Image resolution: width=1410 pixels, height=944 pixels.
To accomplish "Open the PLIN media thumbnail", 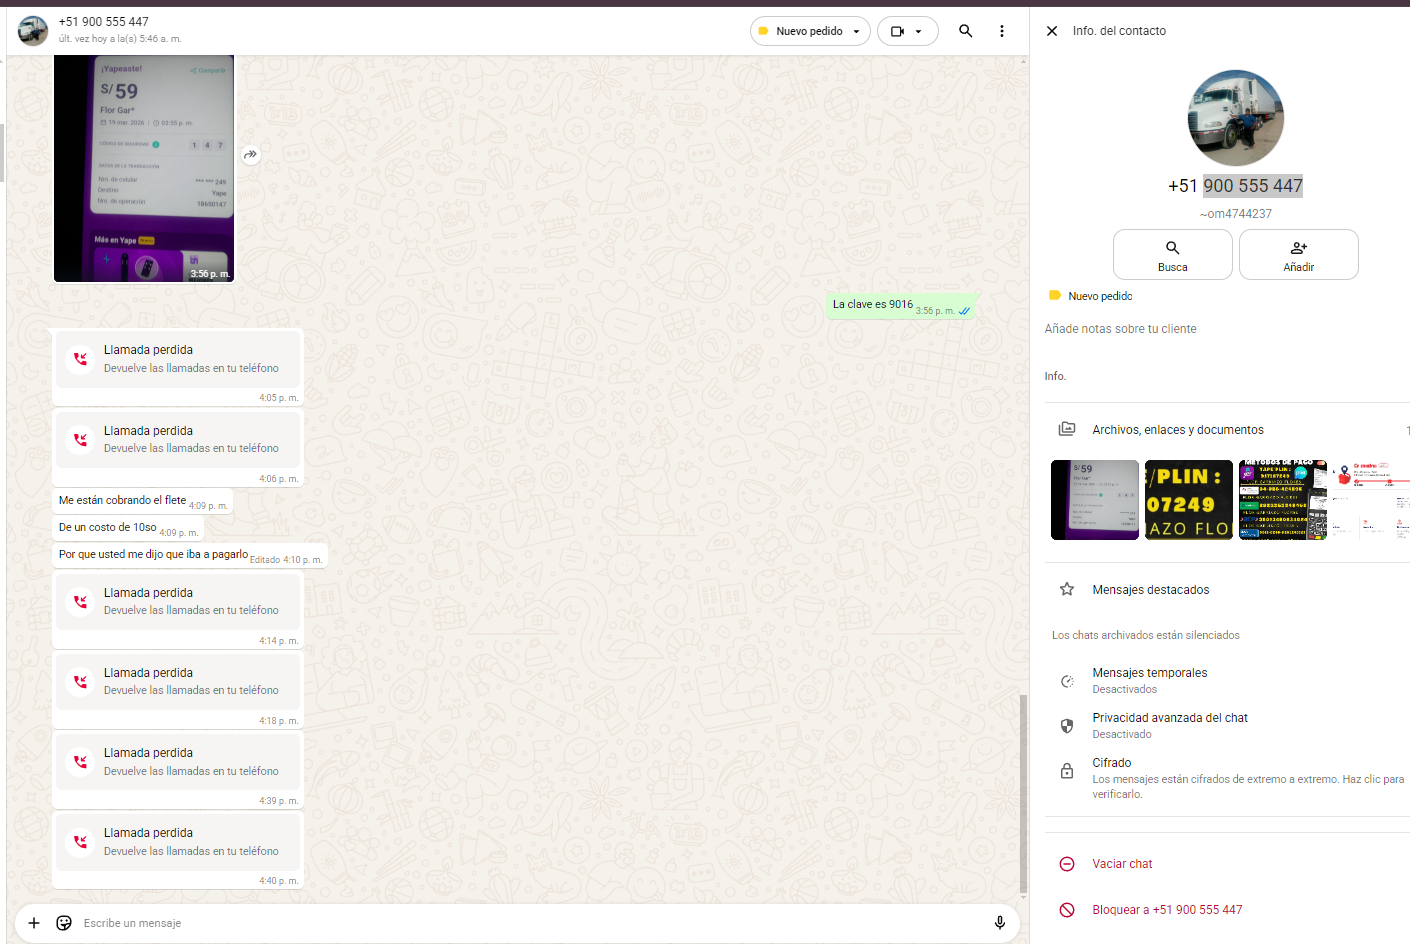I will click(1188, 500).
